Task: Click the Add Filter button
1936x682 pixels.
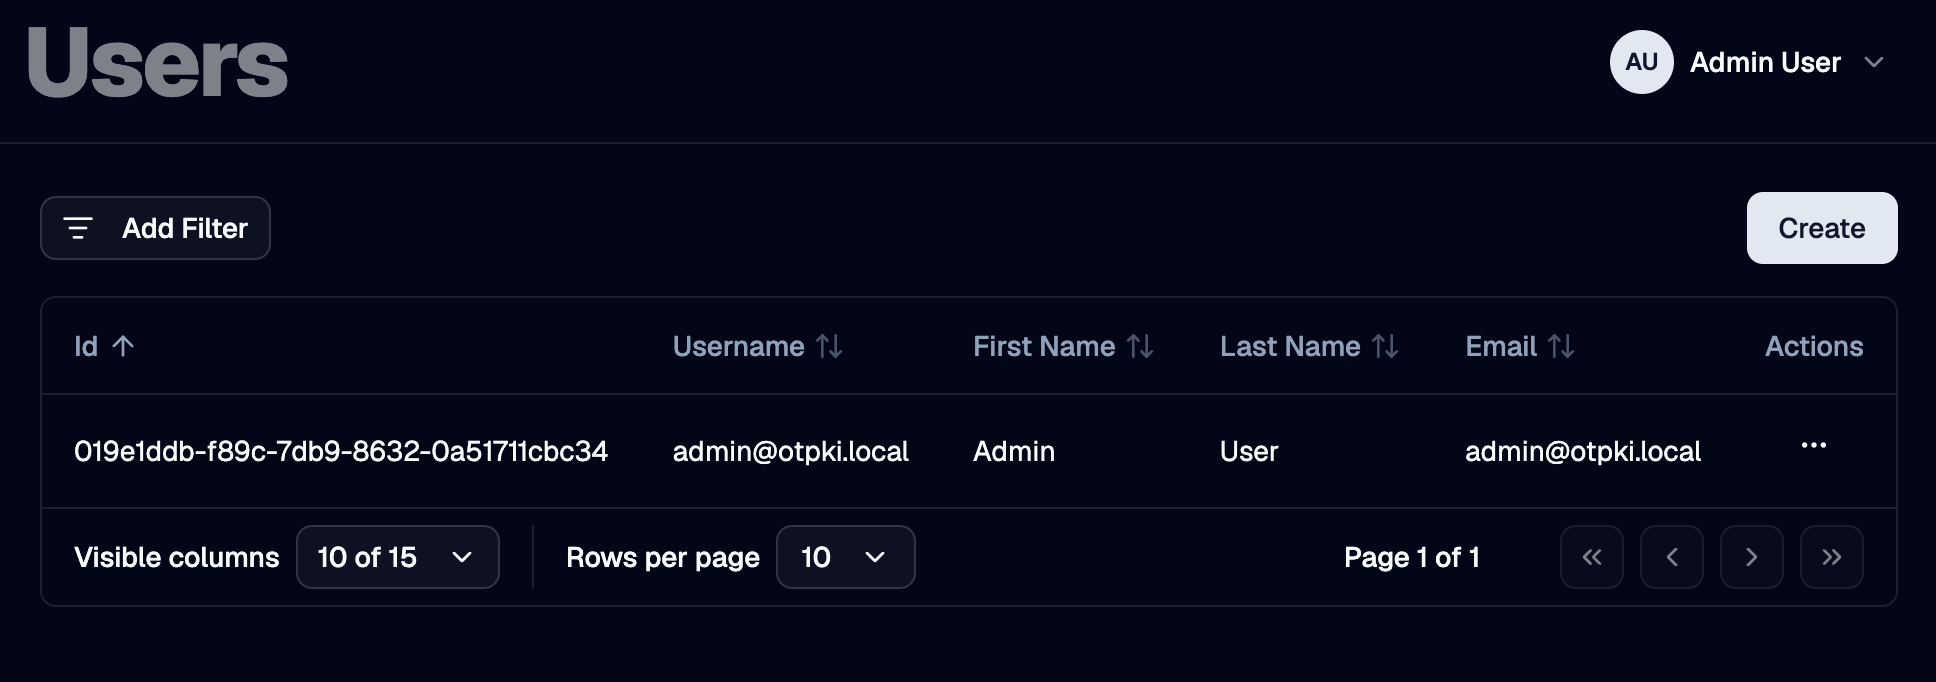Action: (x=155, y=228)
